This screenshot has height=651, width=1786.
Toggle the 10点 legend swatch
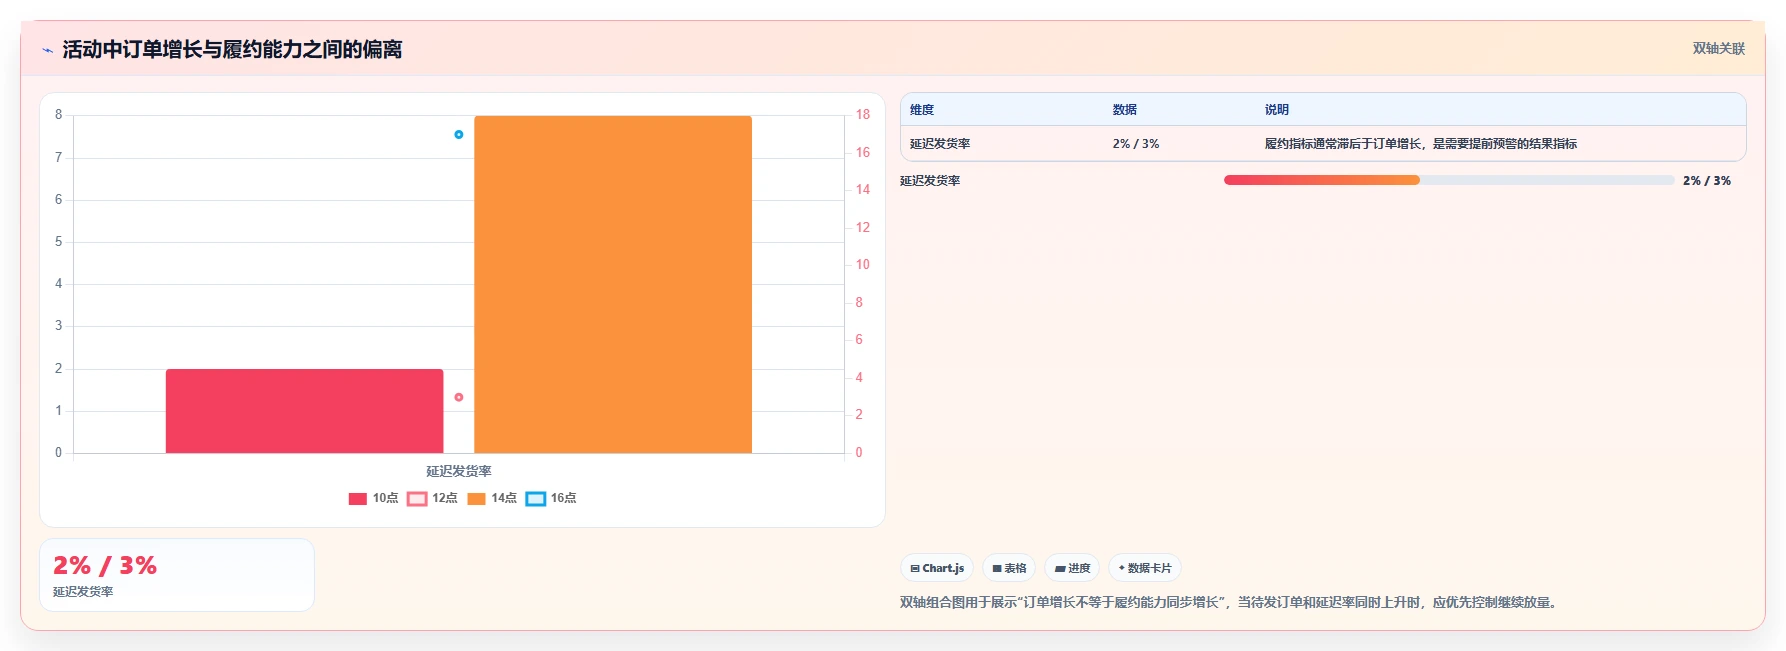click(x=358, y=498)
